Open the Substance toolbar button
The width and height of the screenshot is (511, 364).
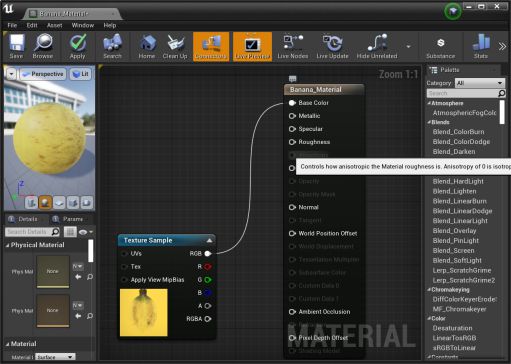[440, 47]
